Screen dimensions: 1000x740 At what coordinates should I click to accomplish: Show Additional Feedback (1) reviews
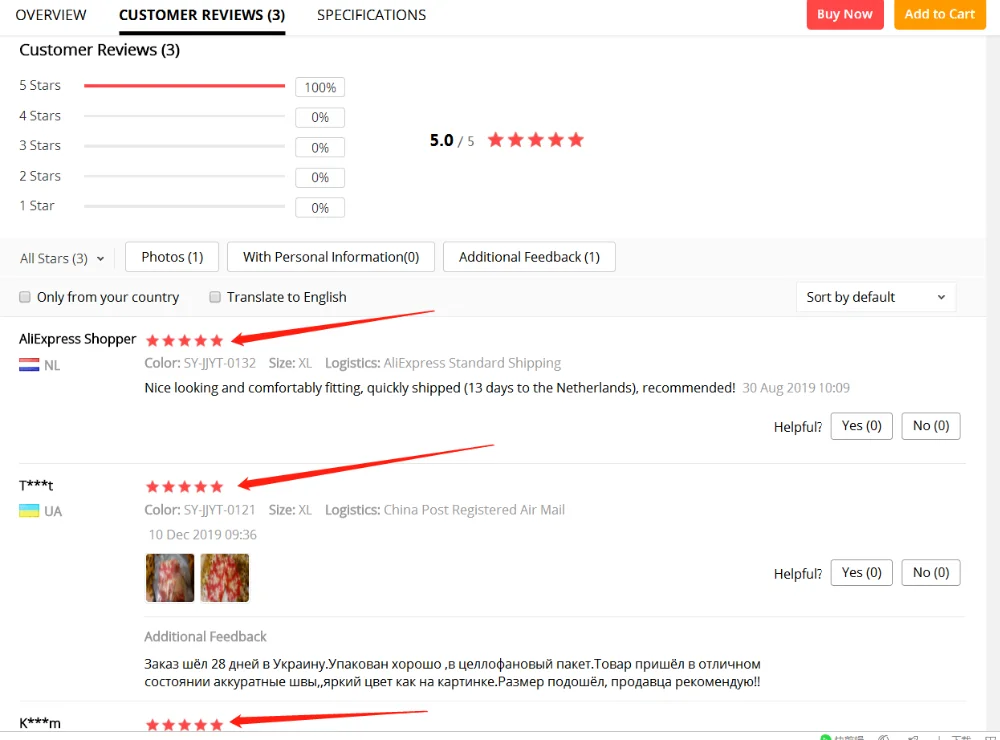pyautogui.click(x=529, y=257)
